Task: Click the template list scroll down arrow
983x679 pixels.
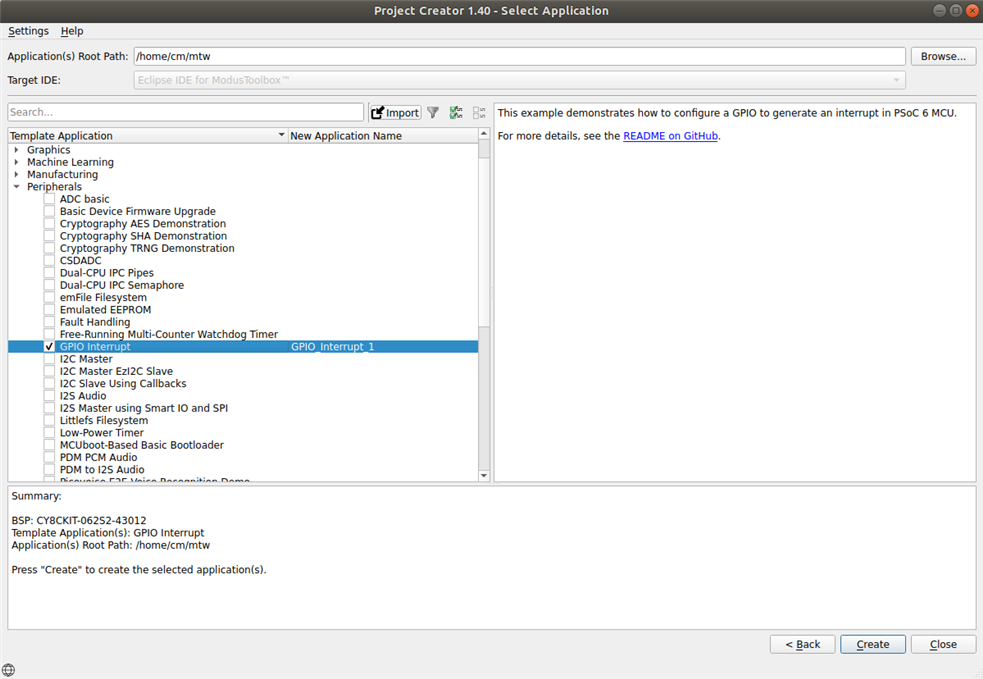Action: coord(484,475)
